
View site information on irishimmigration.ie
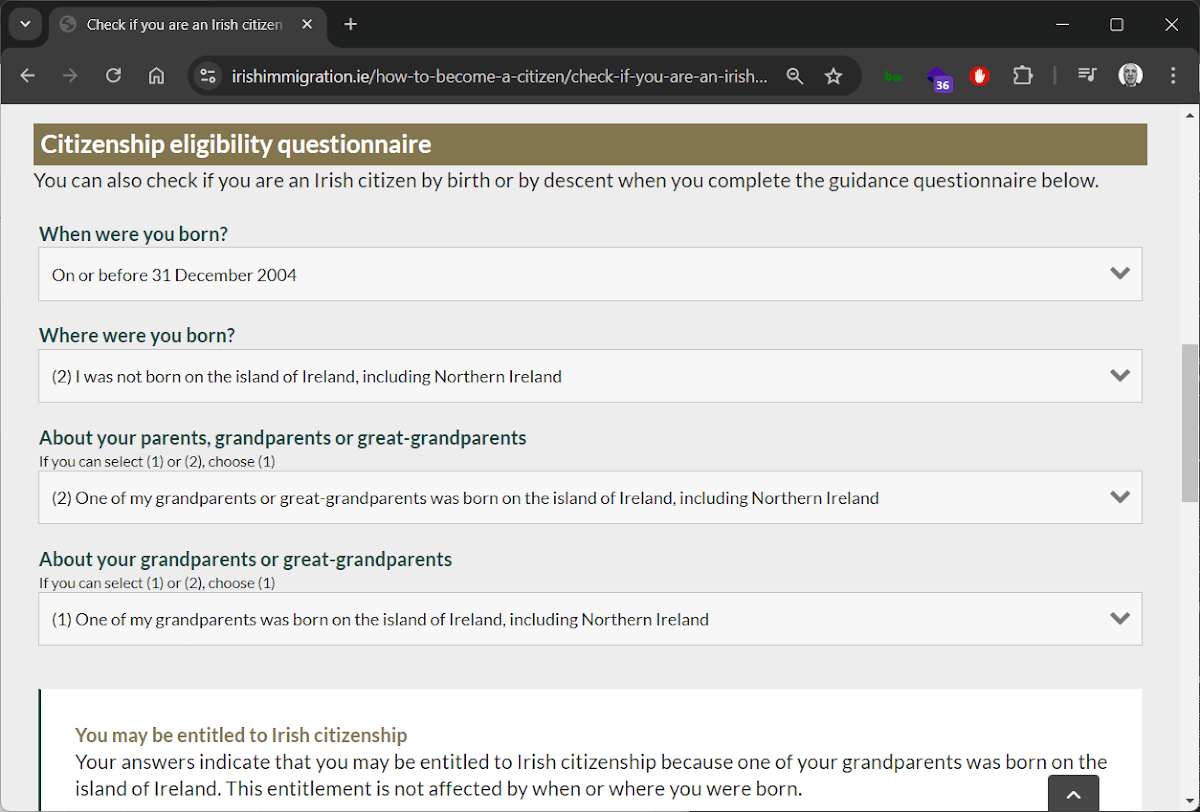(x=207, y=75)
